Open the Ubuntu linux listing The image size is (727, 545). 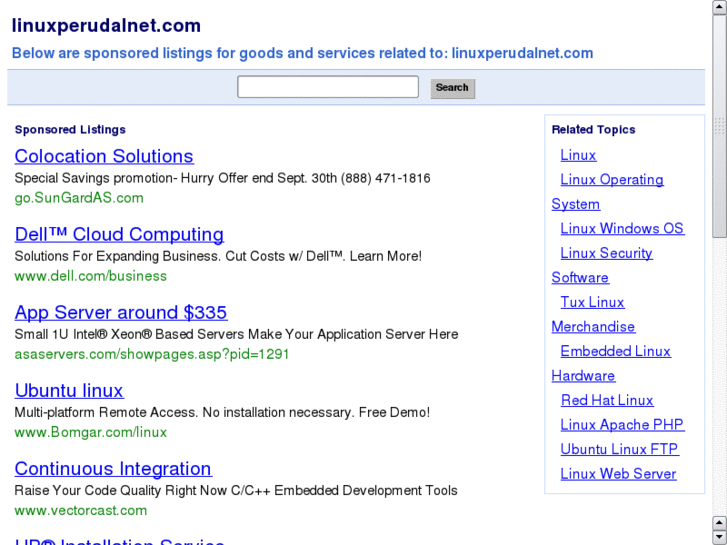pyautogui.click(x=69, y=391)
